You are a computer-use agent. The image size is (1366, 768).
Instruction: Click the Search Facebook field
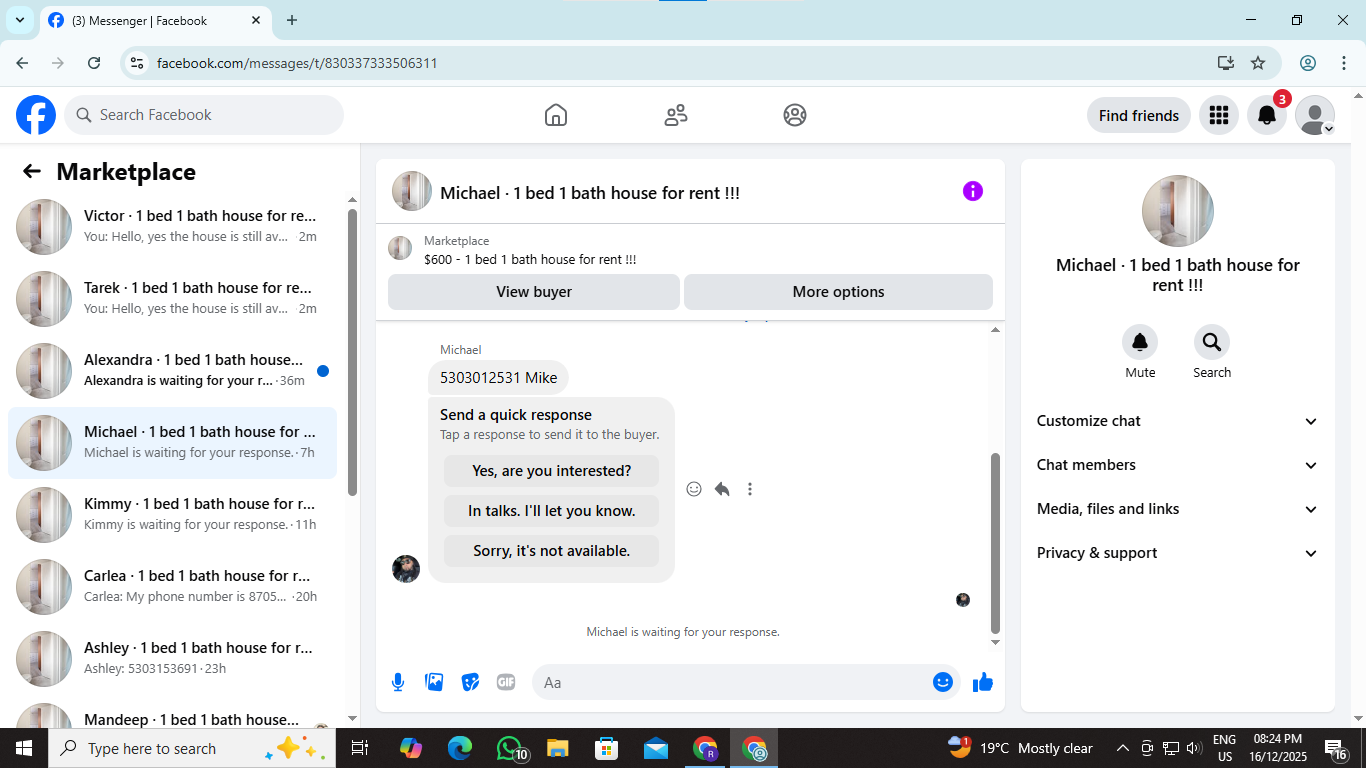coord(204,115)
